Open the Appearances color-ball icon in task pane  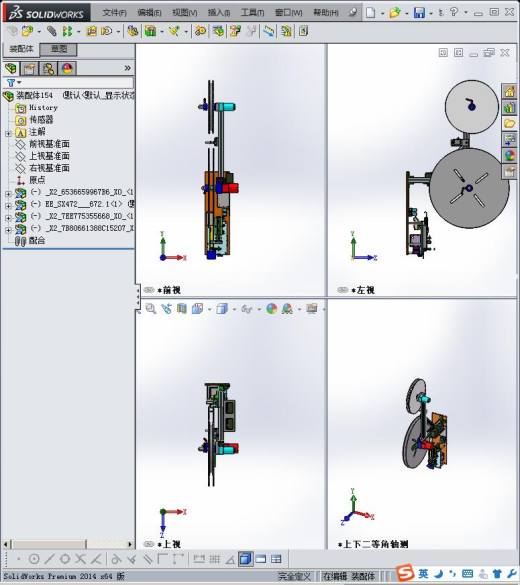pos(510,156)
